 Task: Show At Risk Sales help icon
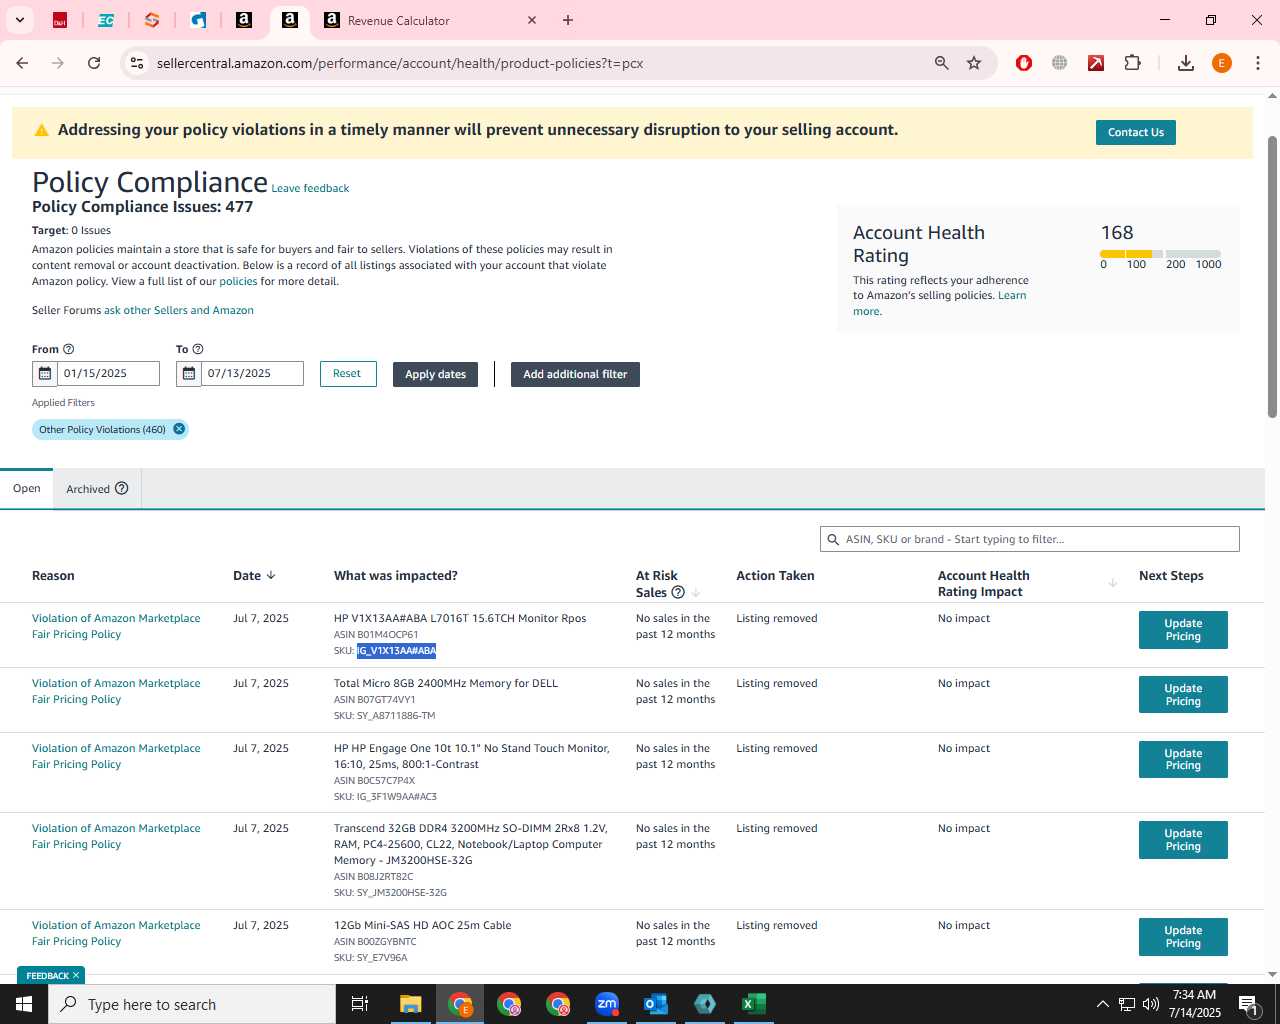[678, 592]
